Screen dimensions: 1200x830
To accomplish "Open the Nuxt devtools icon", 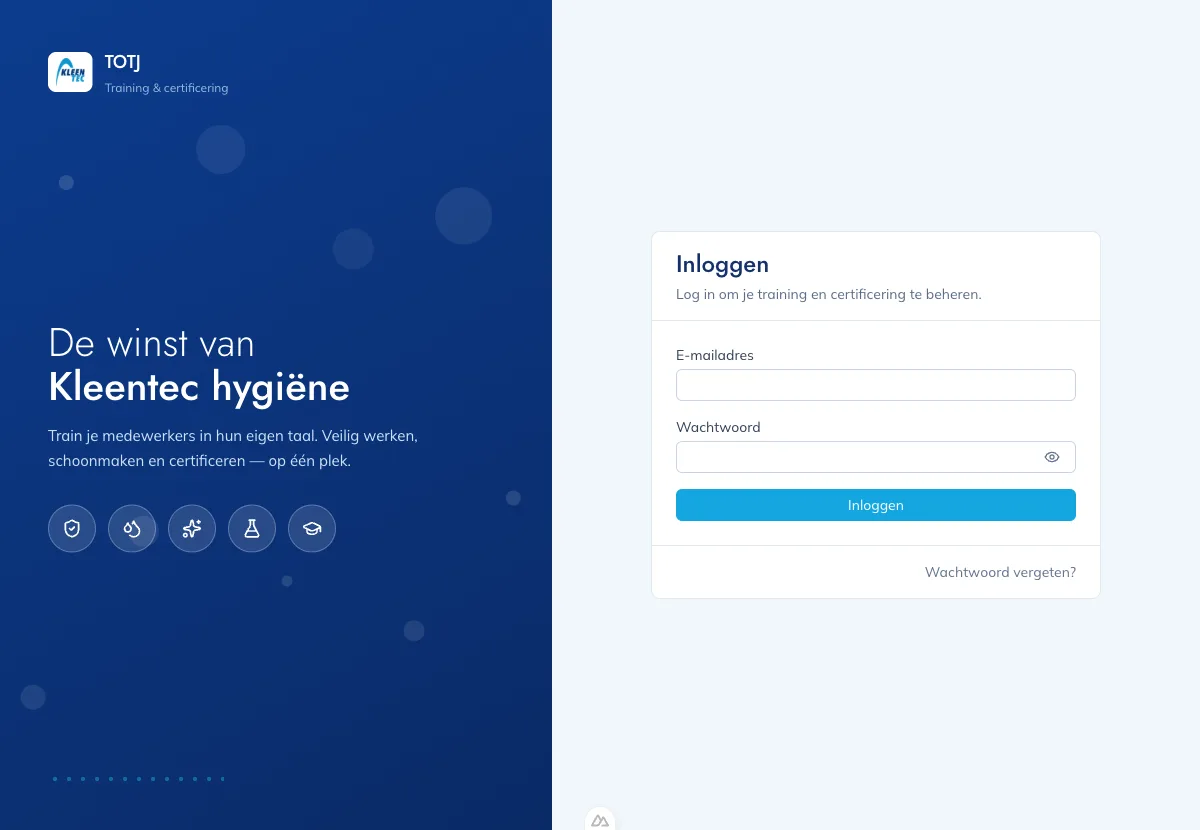I will coord(600,820).
